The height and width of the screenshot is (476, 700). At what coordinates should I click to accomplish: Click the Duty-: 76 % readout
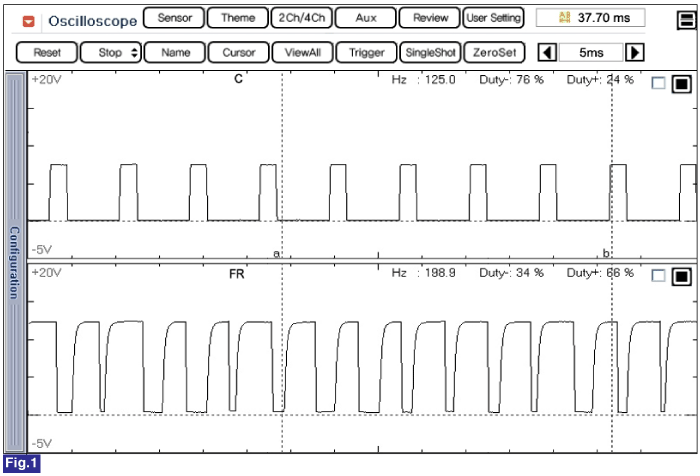tap(511, 80)
